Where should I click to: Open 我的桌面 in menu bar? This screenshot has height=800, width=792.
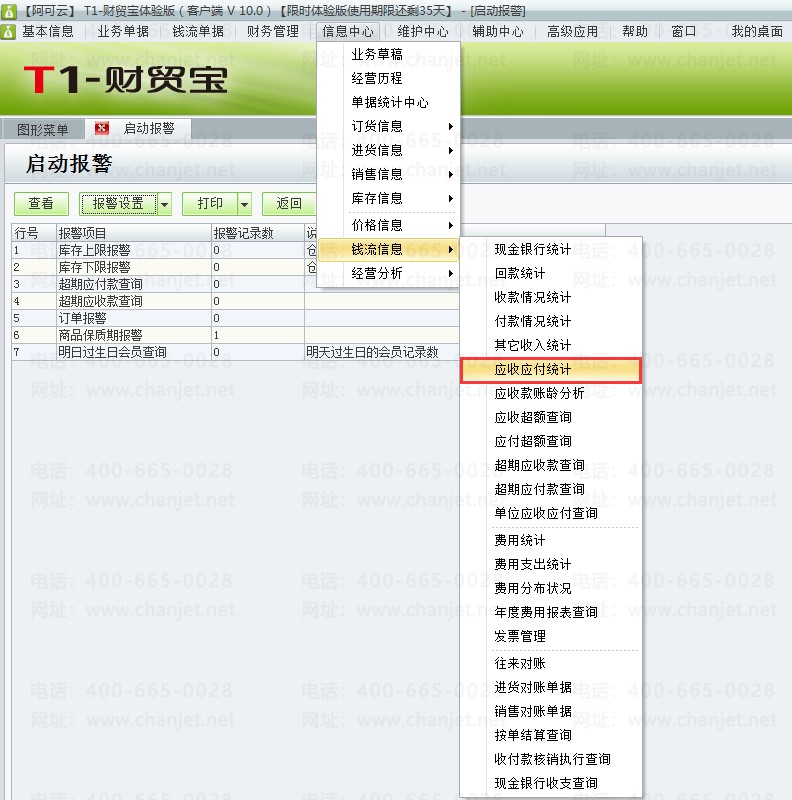pos(757,32)
